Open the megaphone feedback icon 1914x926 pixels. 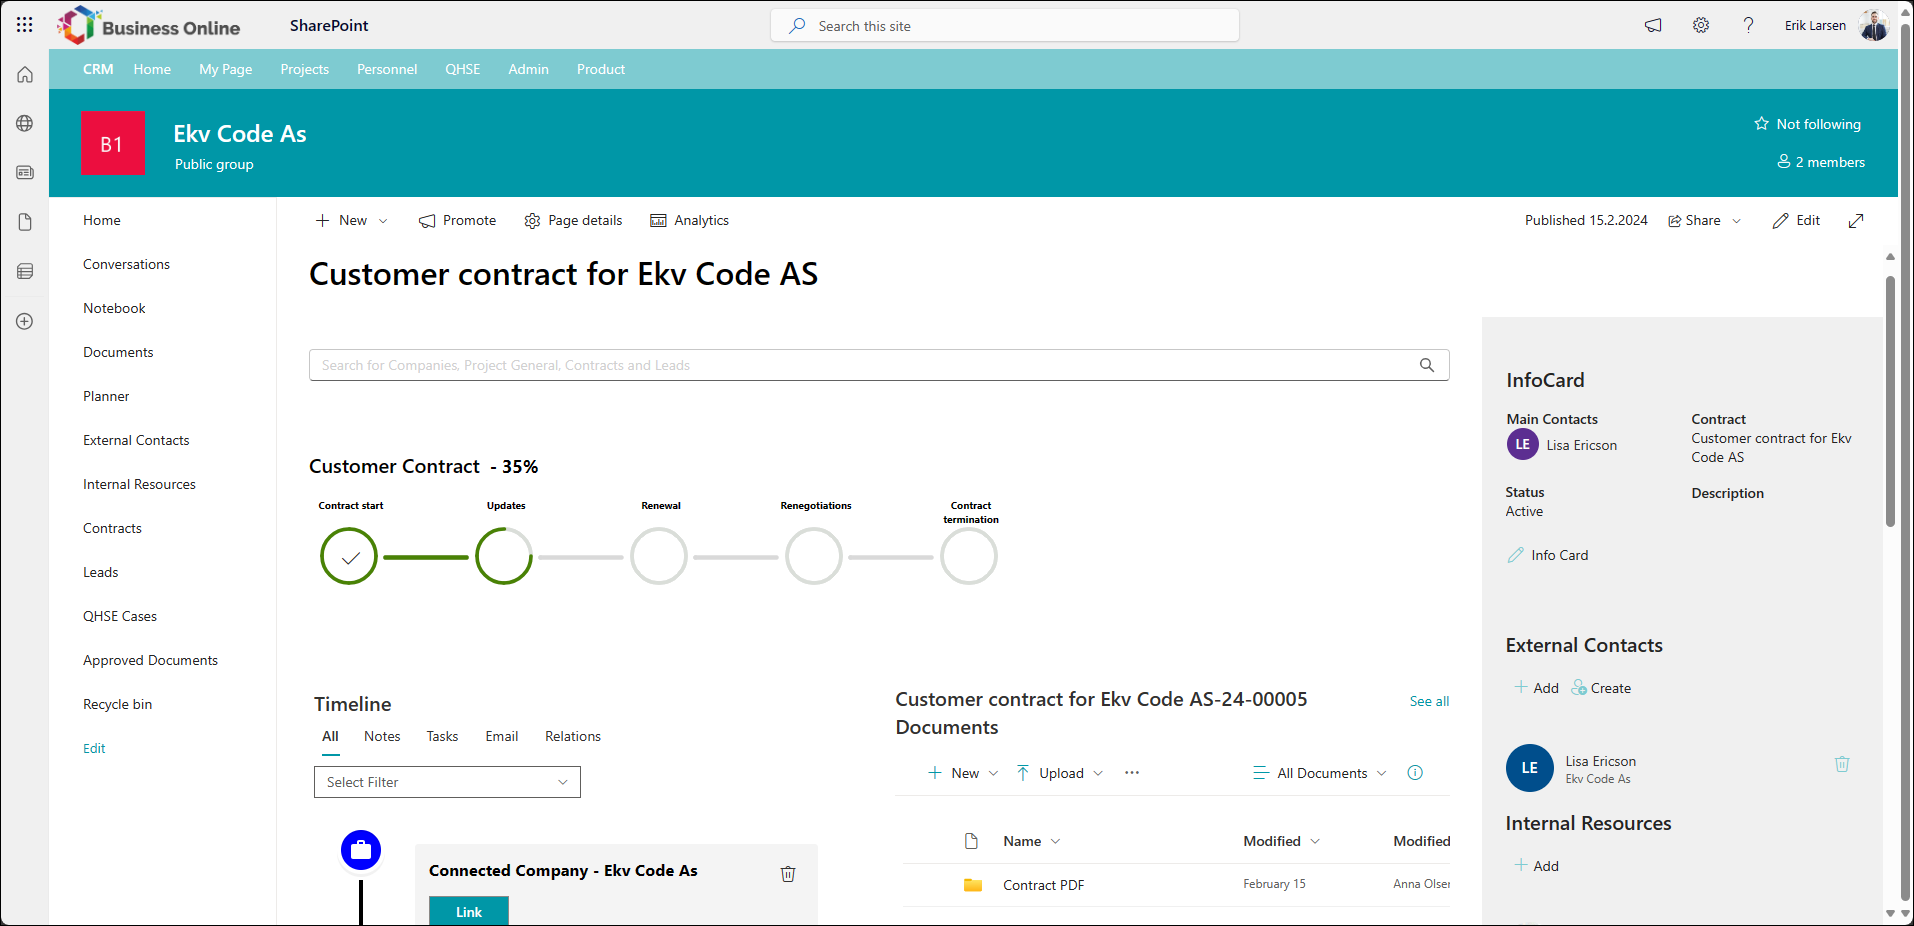1653,26
